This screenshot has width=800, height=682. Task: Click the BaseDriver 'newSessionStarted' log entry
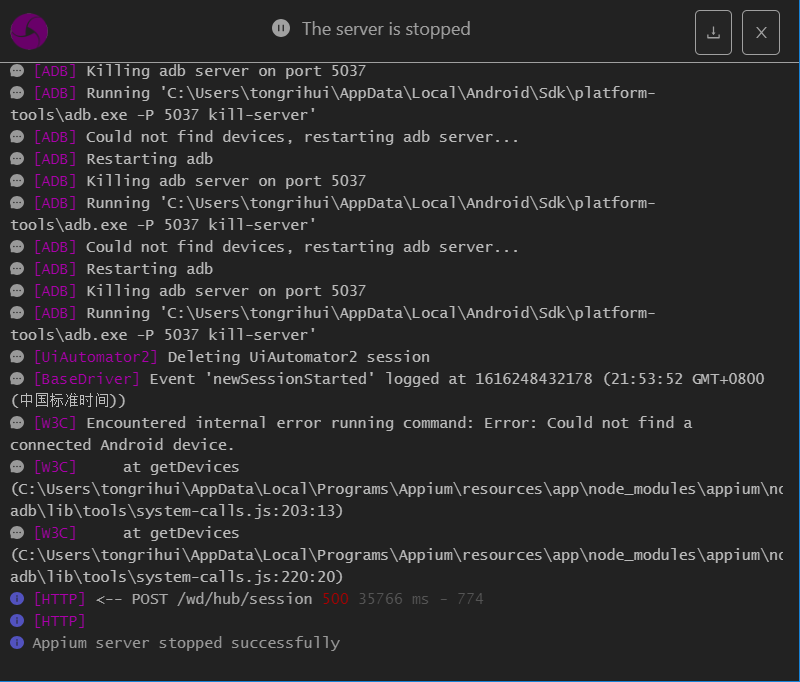coord(387,389)
